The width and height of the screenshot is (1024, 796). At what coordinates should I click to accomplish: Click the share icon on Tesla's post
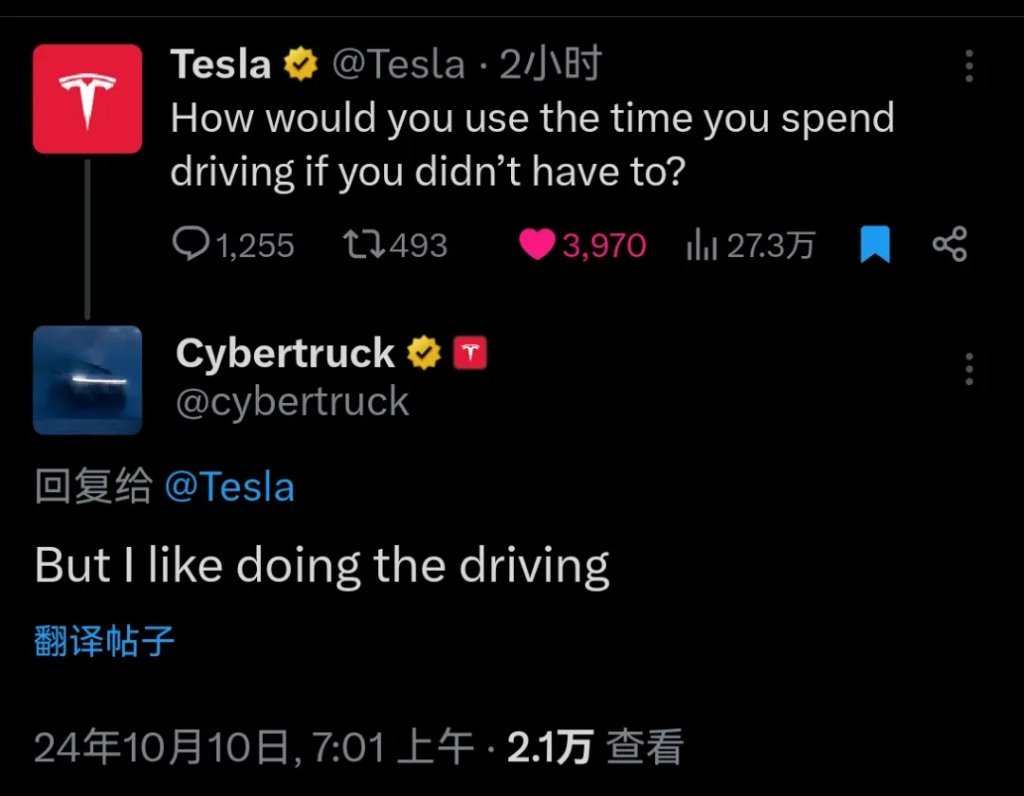pos(949,244)
